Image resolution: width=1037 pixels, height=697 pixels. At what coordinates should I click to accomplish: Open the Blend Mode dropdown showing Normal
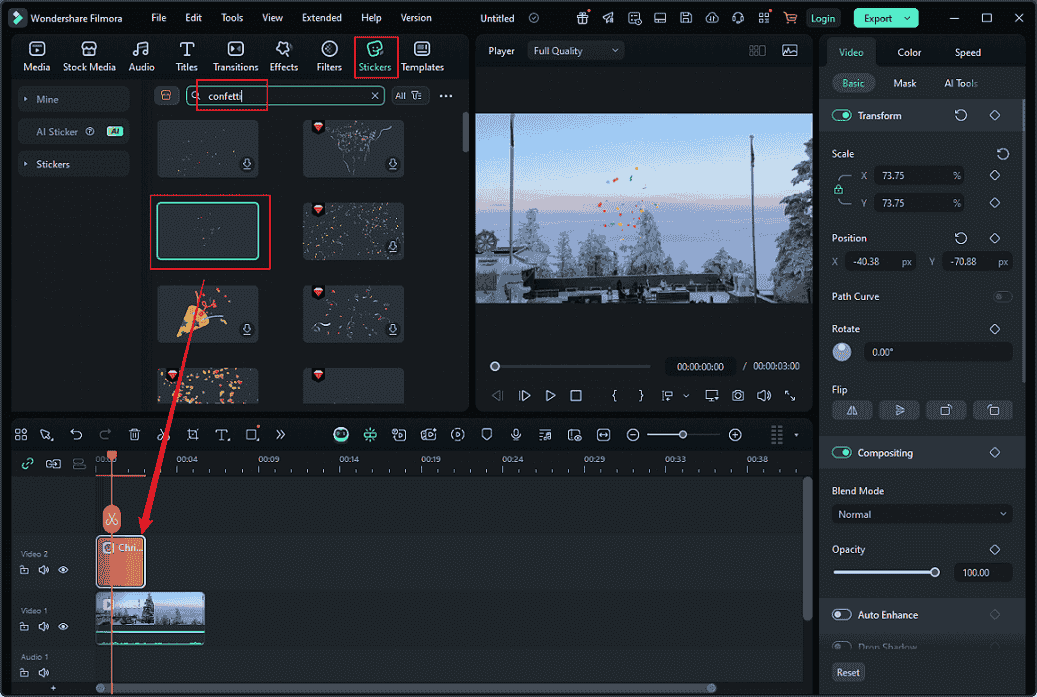click(x=920, y=514)
